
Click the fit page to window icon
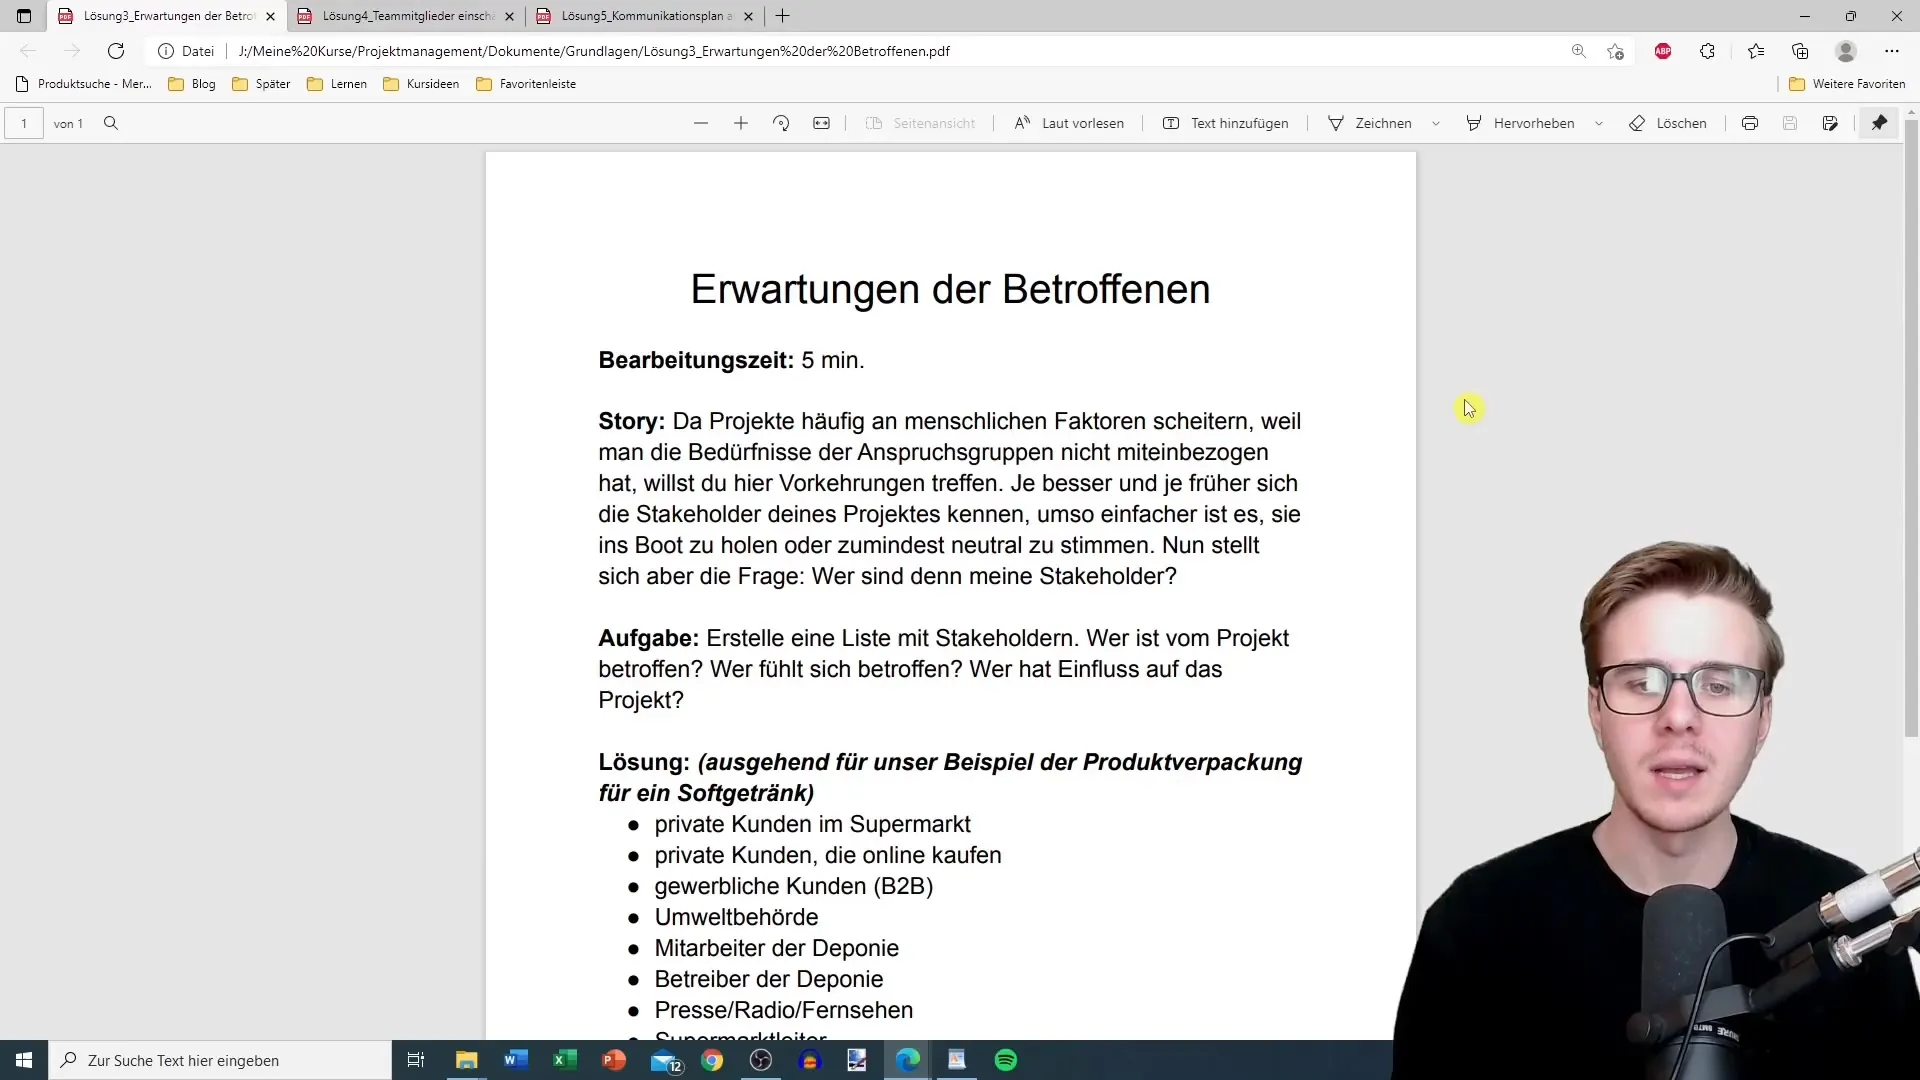822,123
